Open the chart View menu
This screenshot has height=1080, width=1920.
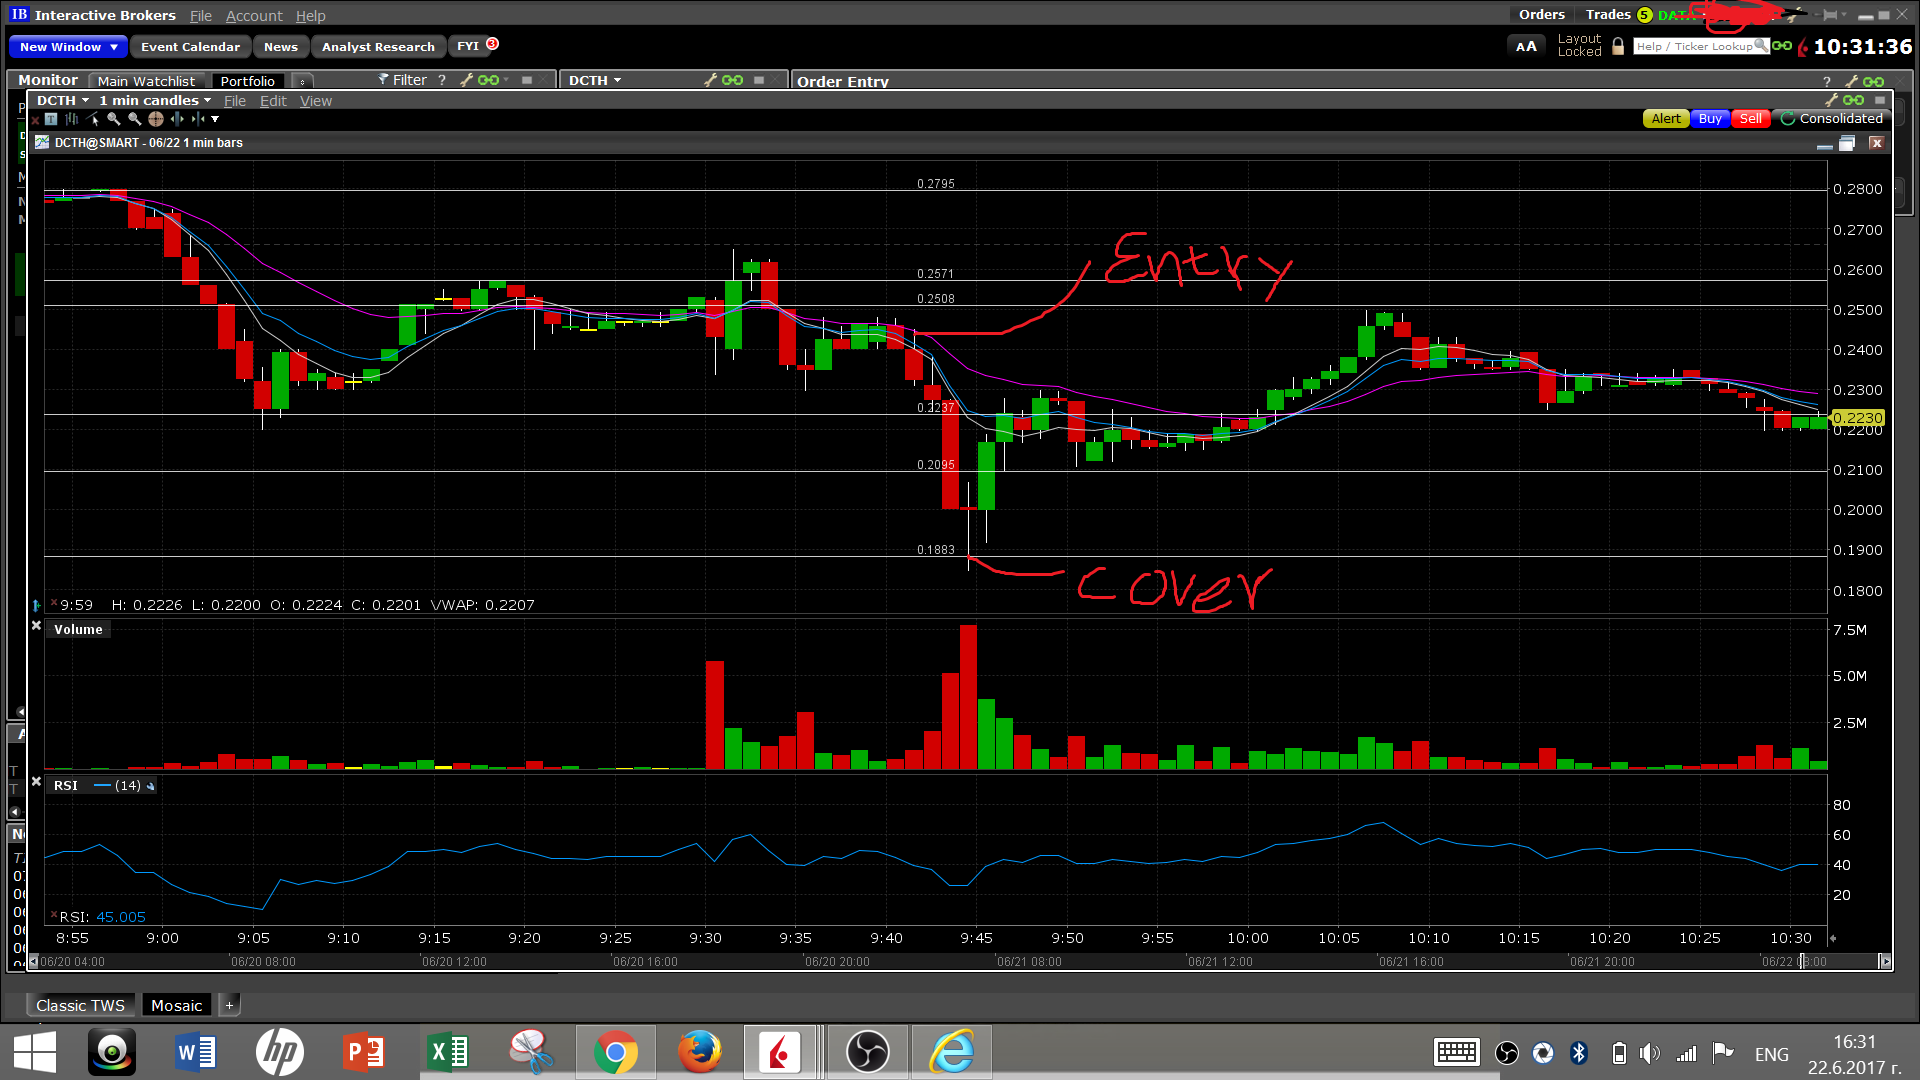pos(315,101)
